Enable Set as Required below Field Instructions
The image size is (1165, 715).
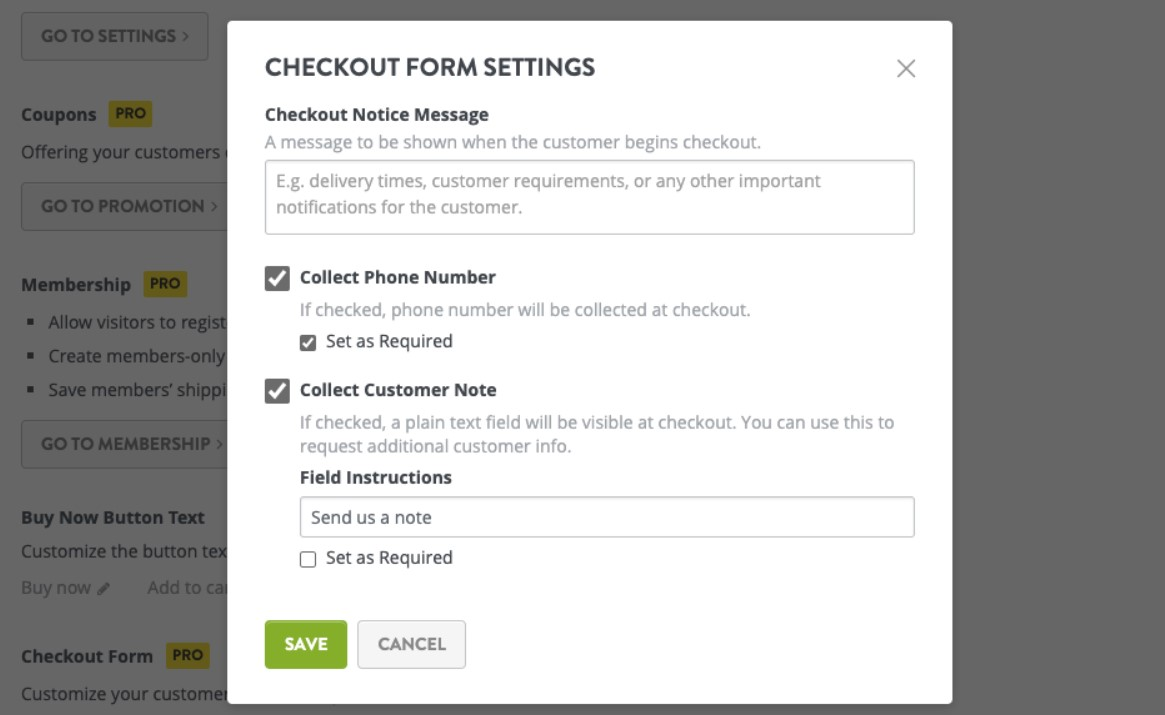click(x=308, y=559)
